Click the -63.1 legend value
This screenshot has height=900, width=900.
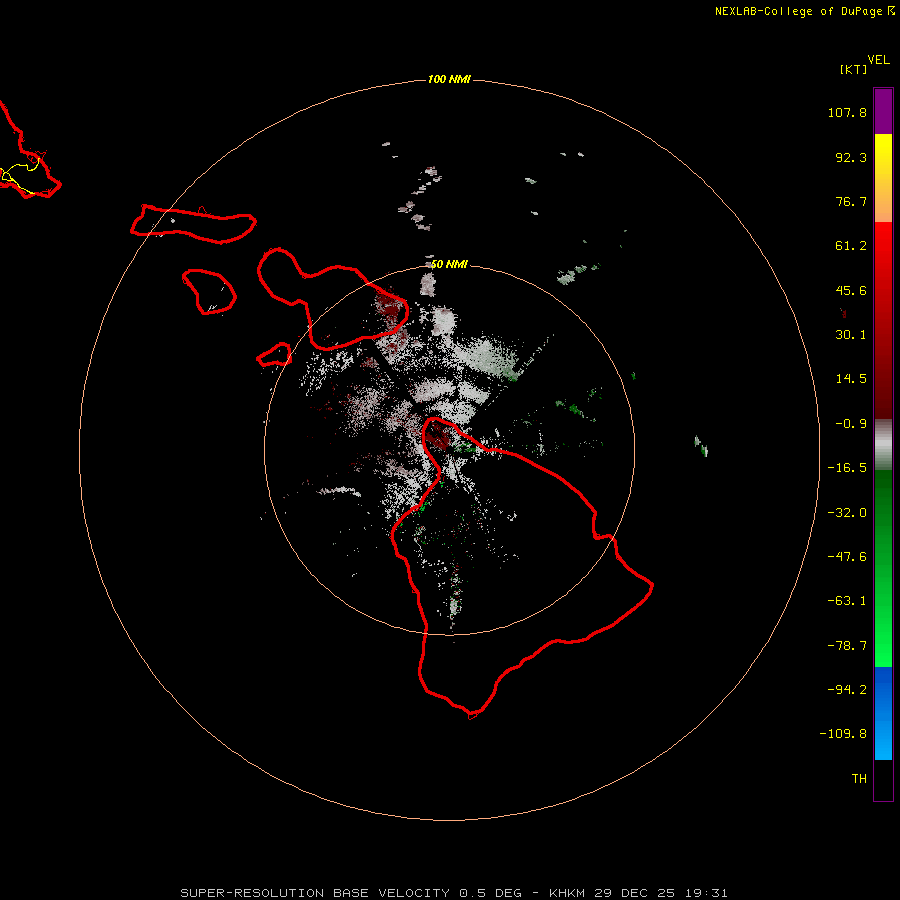tap(847, 601)
